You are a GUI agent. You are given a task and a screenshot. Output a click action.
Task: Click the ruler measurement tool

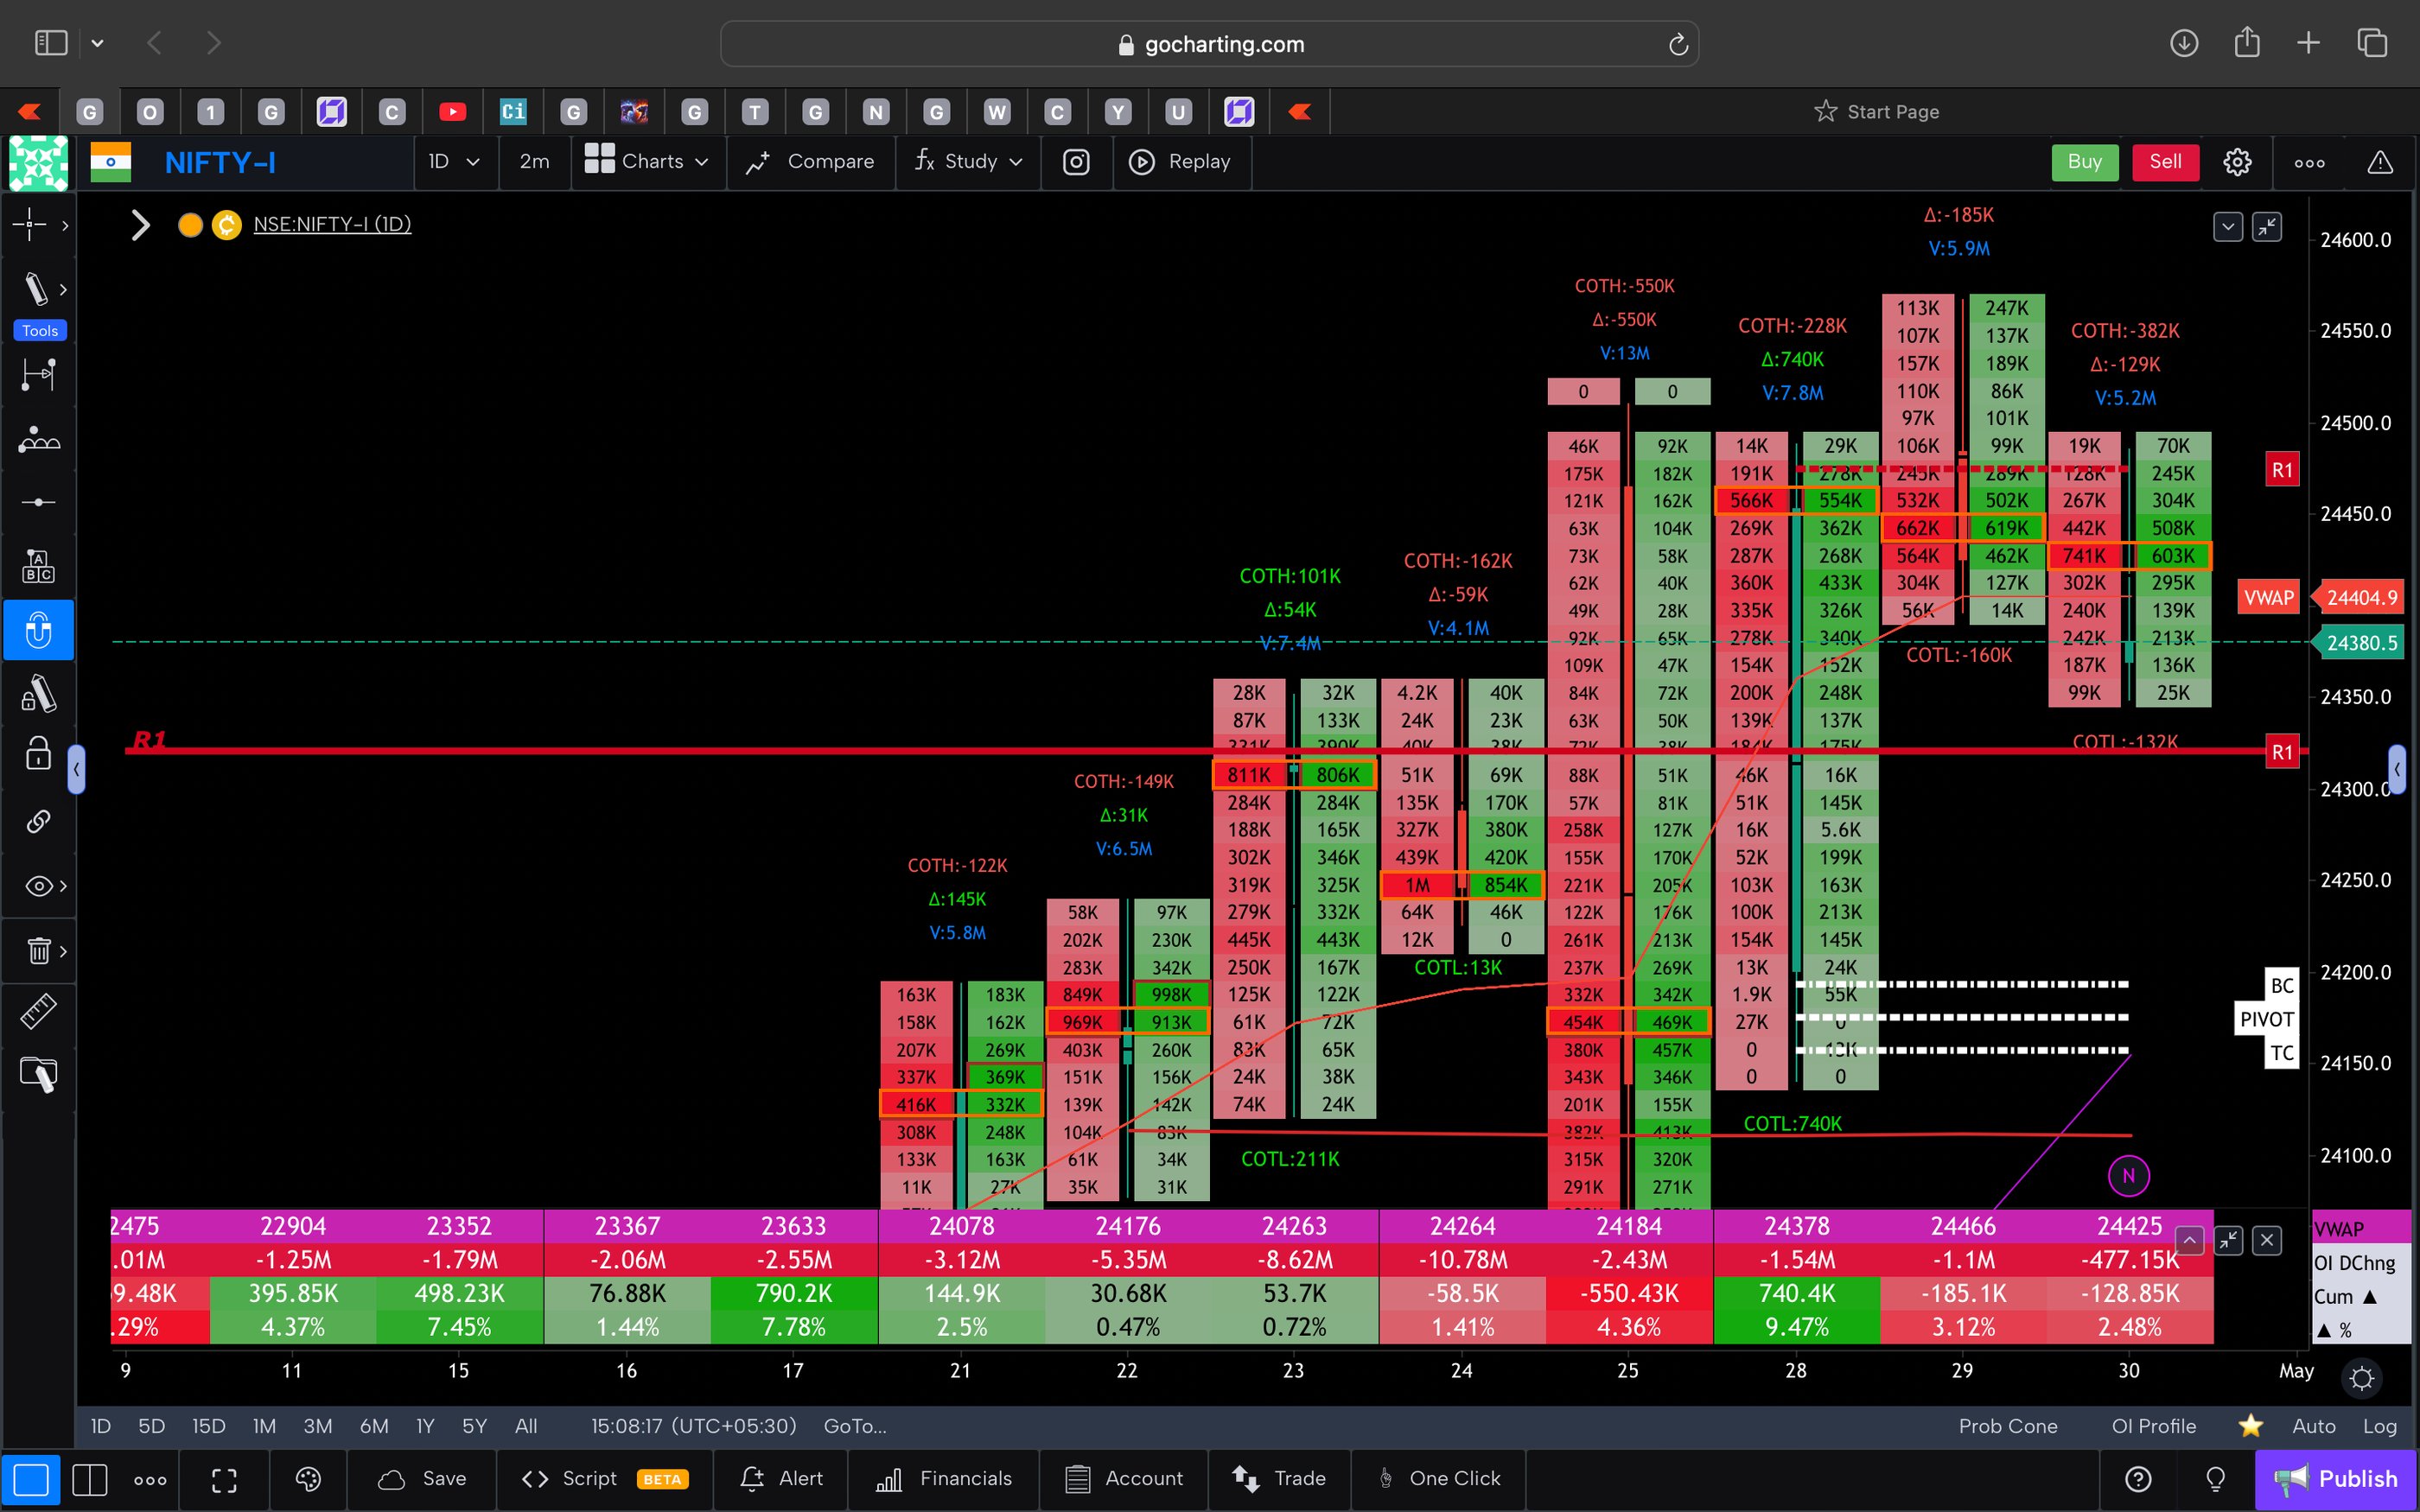(37, 1010)
